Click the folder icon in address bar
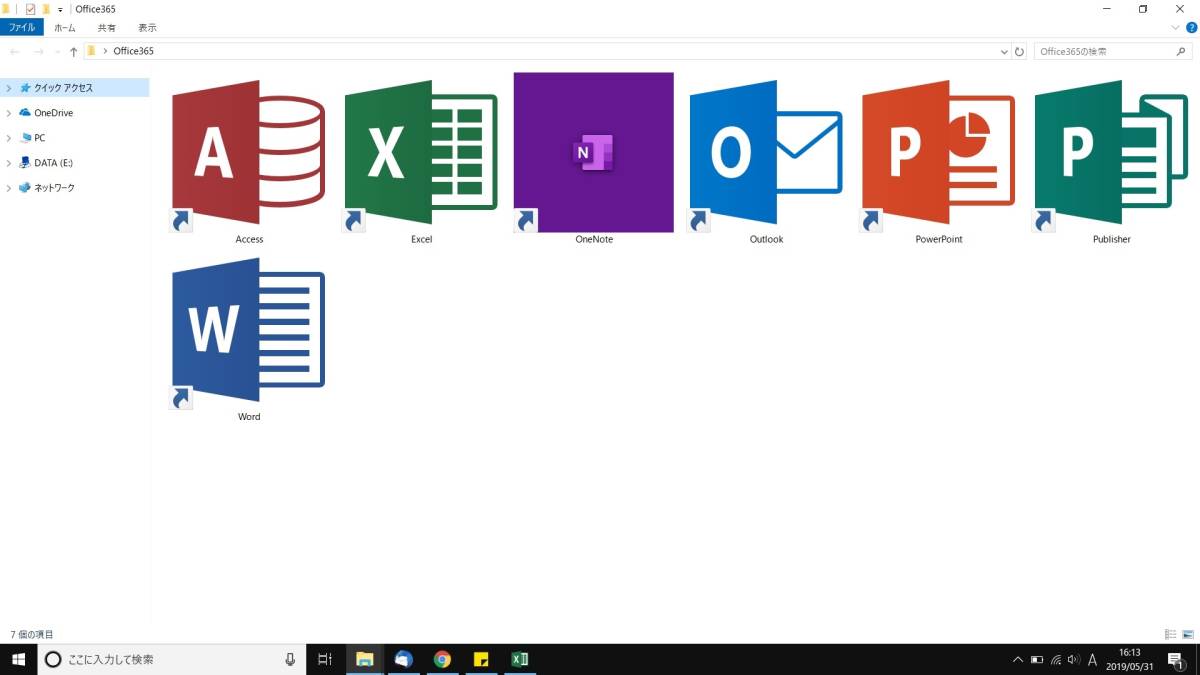Screen dimensions: 1200x675 pos(91,51)
